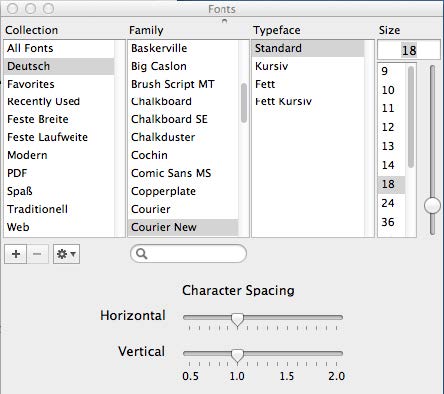Click the Family list scrollbar
The height and width of the screenshot is (394, 444).
[244, 103]
